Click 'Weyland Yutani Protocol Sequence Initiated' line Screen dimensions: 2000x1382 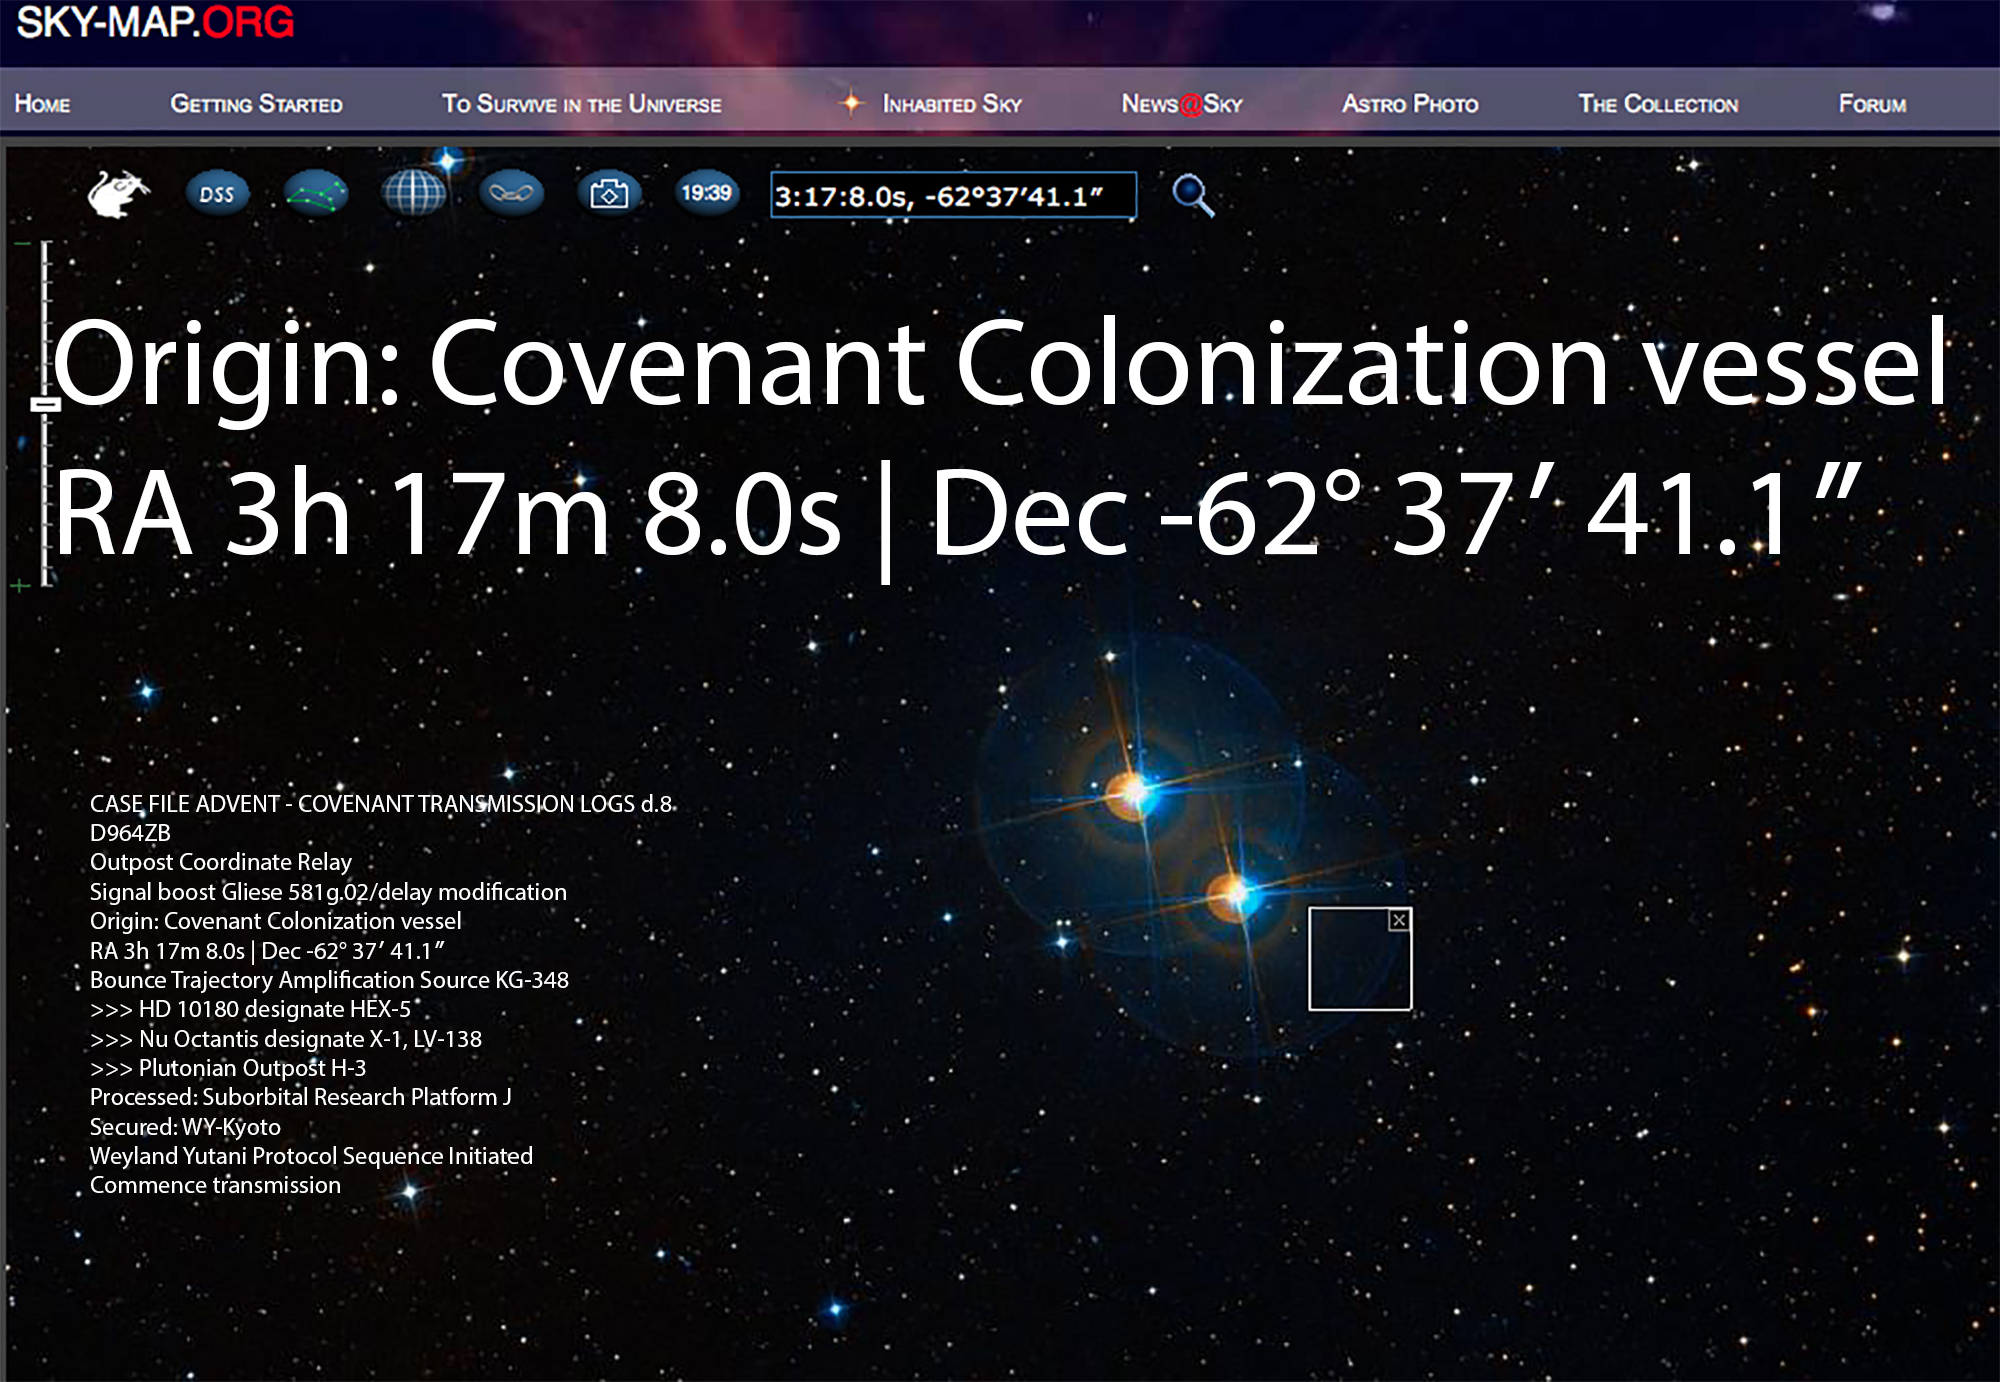pos(311,1156)
